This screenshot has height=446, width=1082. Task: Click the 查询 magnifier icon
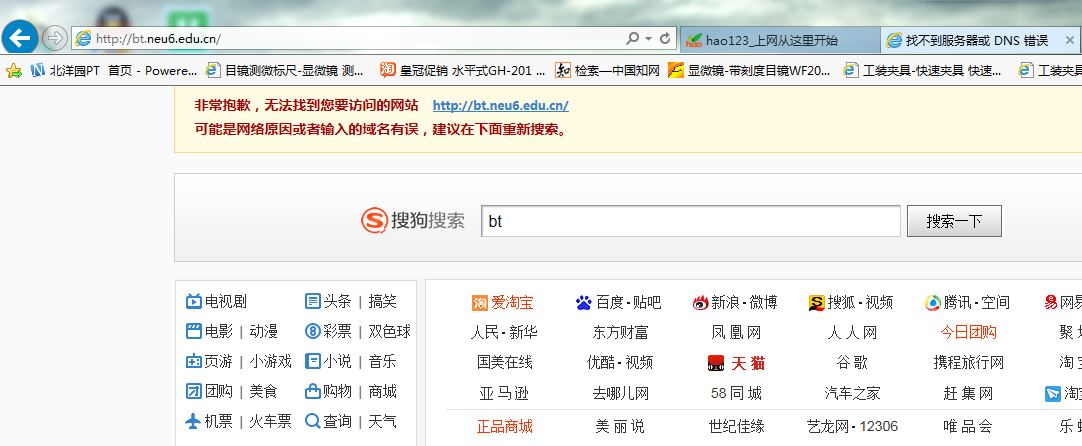pos(313,421)
